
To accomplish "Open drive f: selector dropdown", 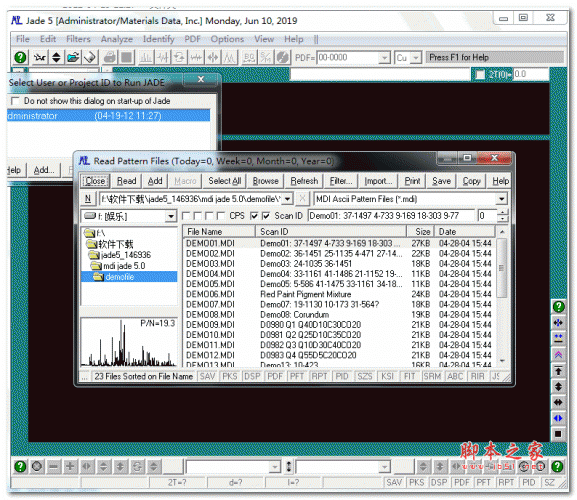I will 171,216.
